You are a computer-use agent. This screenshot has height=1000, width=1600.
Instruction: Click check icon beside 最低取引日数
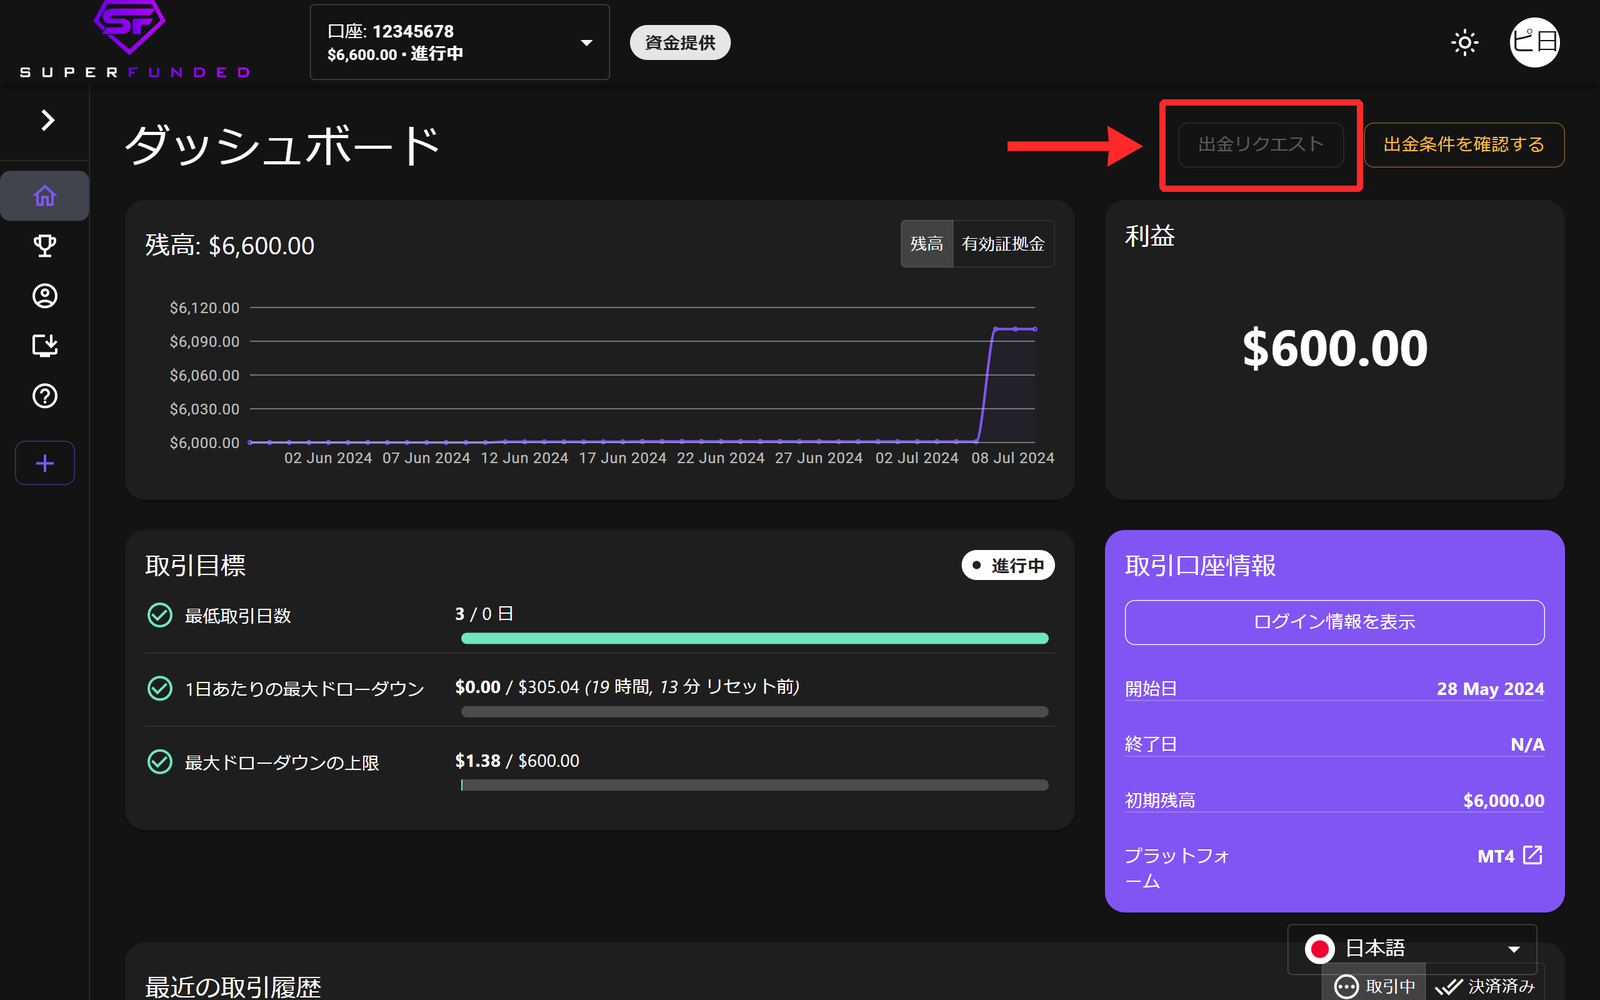pos(160,615)
